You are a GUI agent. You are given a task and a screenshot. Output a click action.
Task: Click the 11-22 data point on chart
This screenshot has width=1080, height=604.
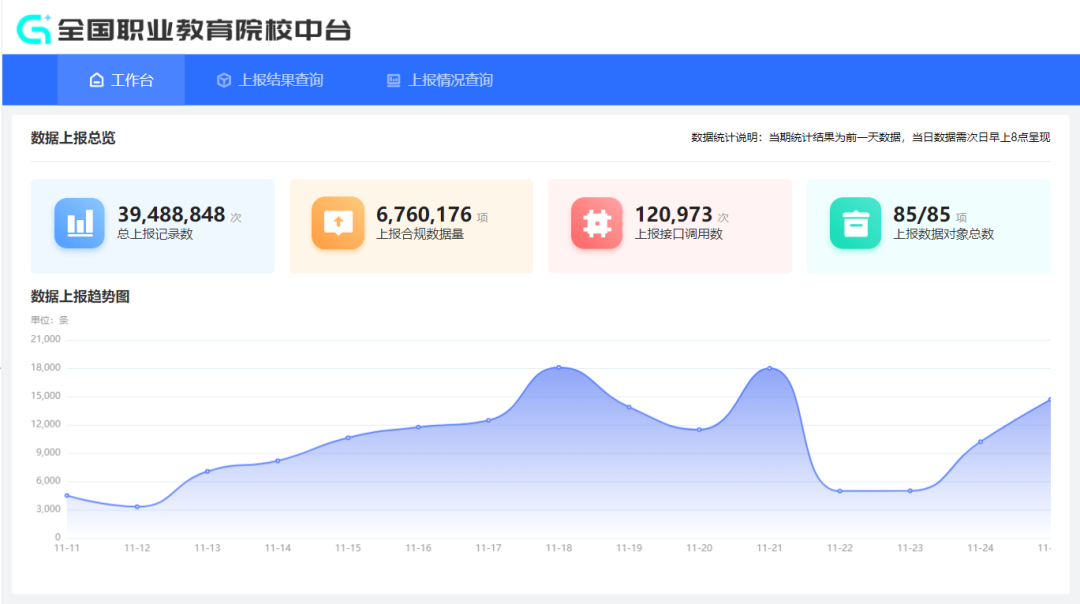click(840, 491)
